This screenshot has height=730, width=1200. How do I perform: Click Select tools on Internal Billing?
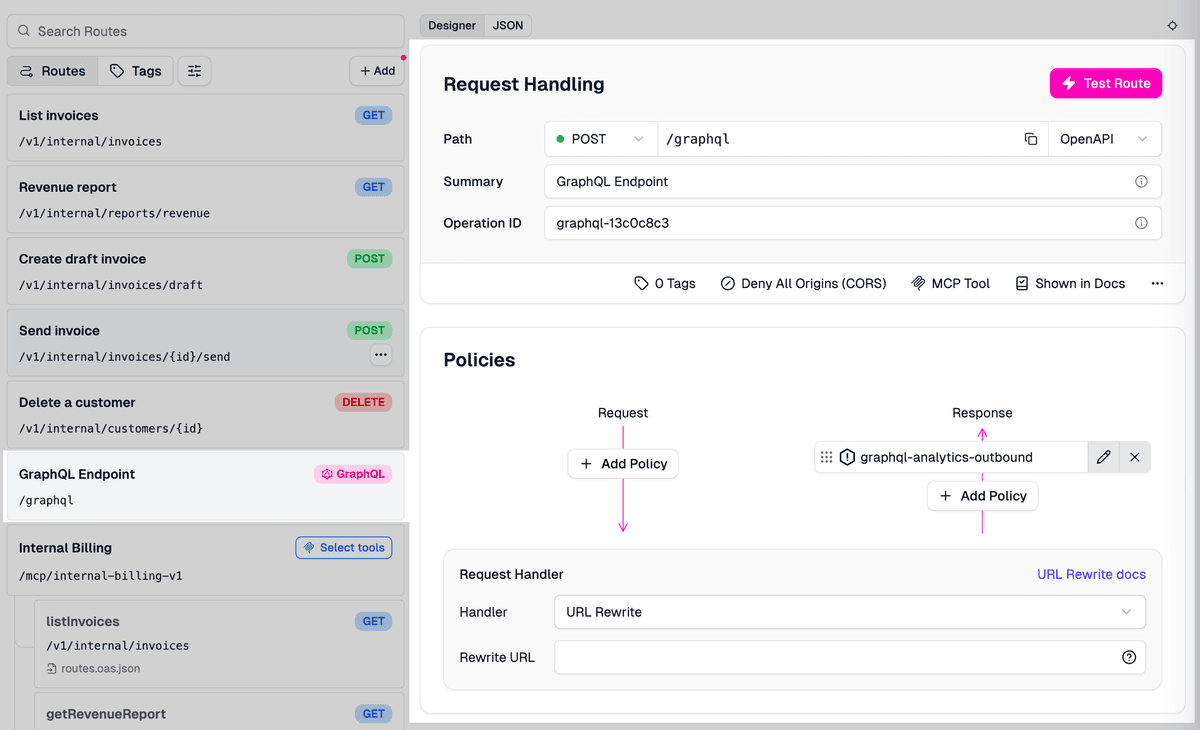pos(344,548)
